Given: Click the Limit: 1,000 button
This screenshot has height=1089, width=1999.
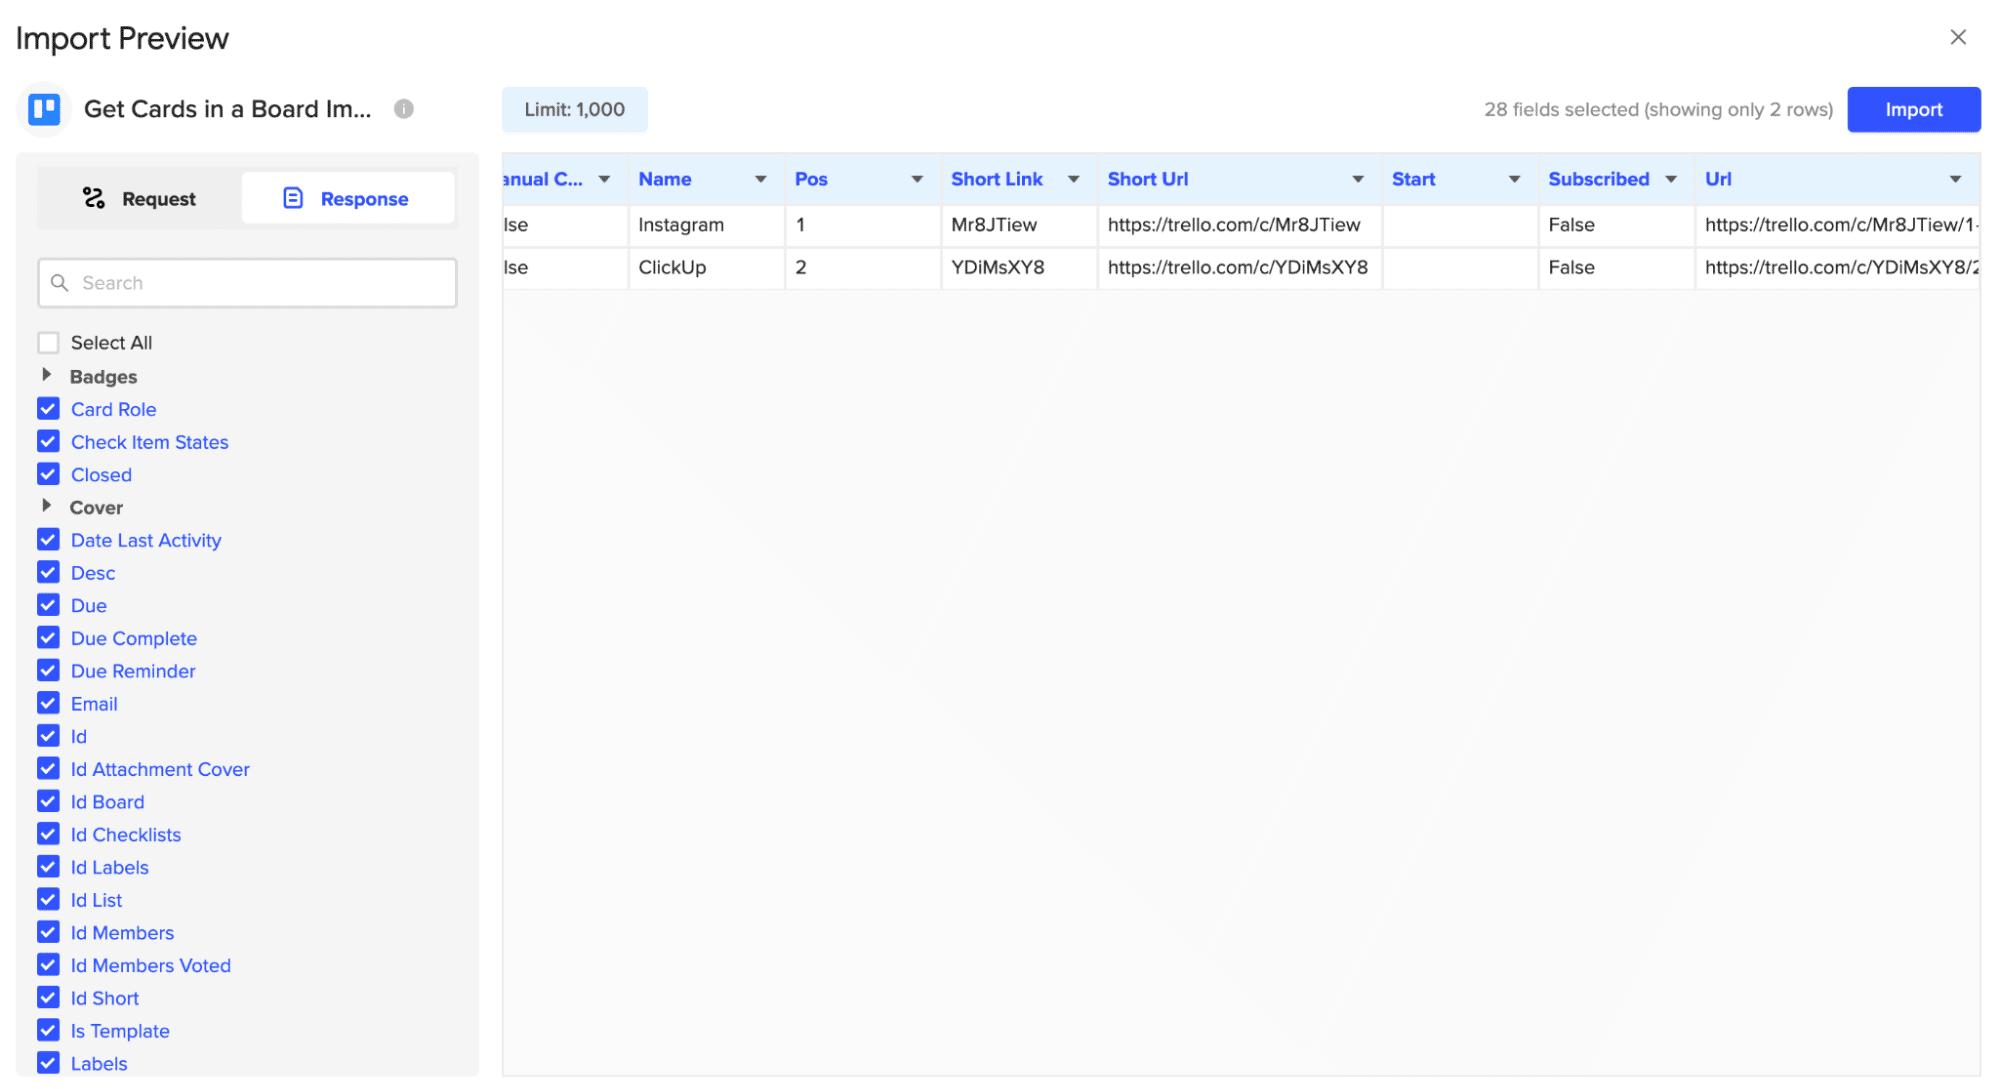Looking at the screenshot, I should click(x=574, y=109).
